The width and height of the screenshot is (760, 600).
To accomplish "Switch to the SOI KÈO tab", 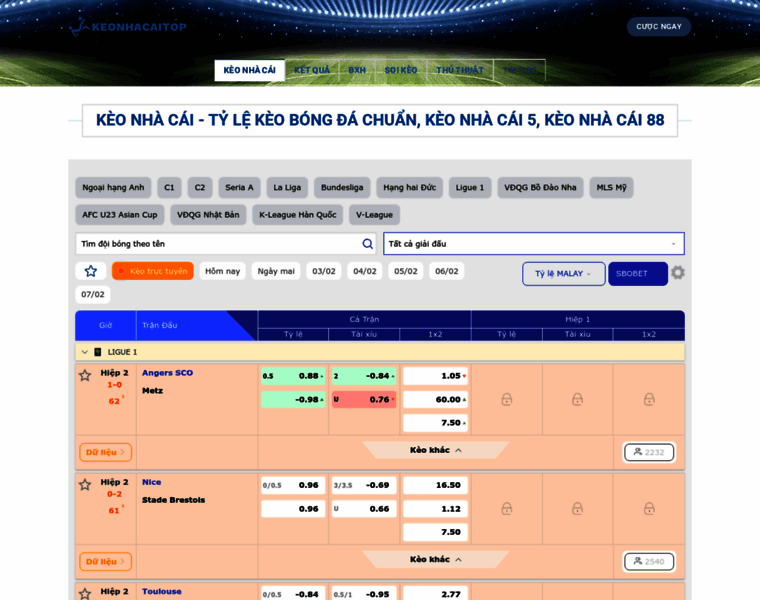I will tap(401, 70).
